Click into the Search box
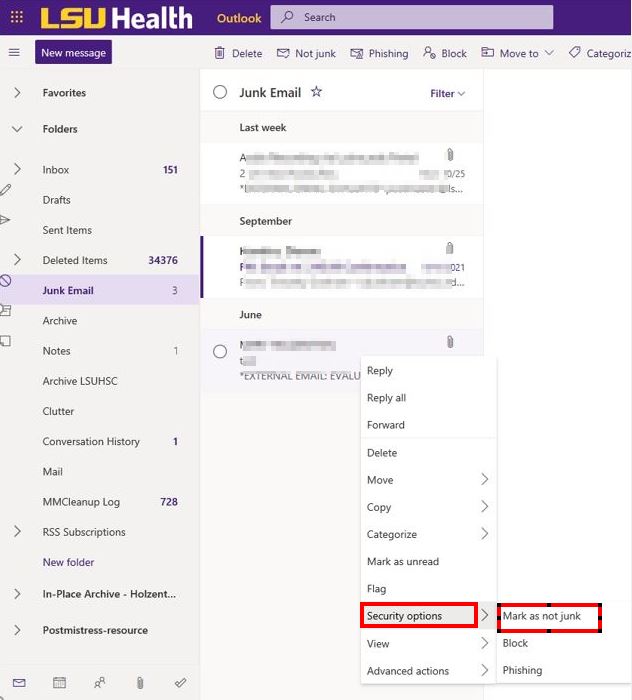This screenshot has height=700, width=632. (x=420, y=17)
